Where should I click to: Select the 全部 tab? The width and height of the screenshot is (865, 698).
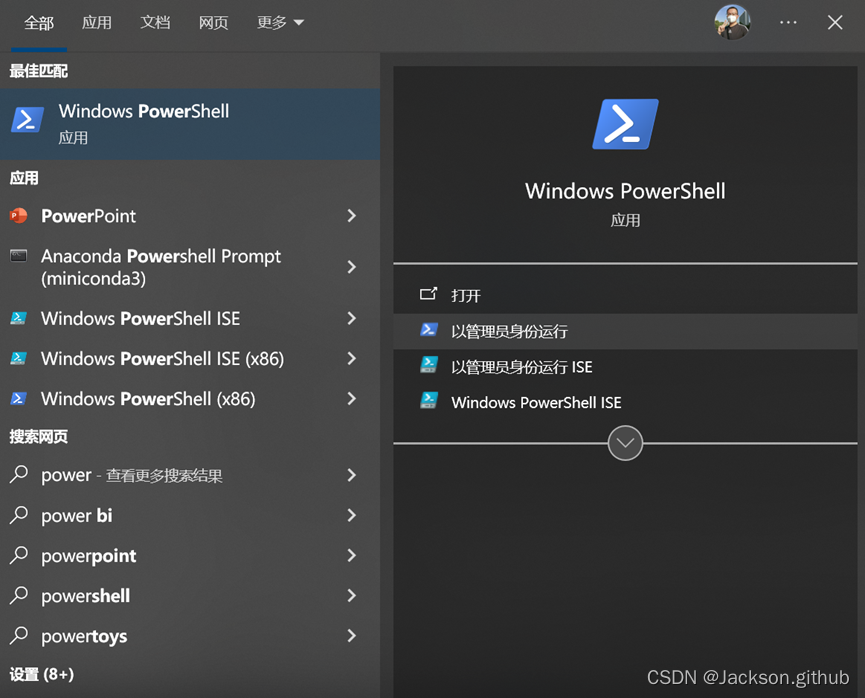pyautogui.click(x=39, y=23)
